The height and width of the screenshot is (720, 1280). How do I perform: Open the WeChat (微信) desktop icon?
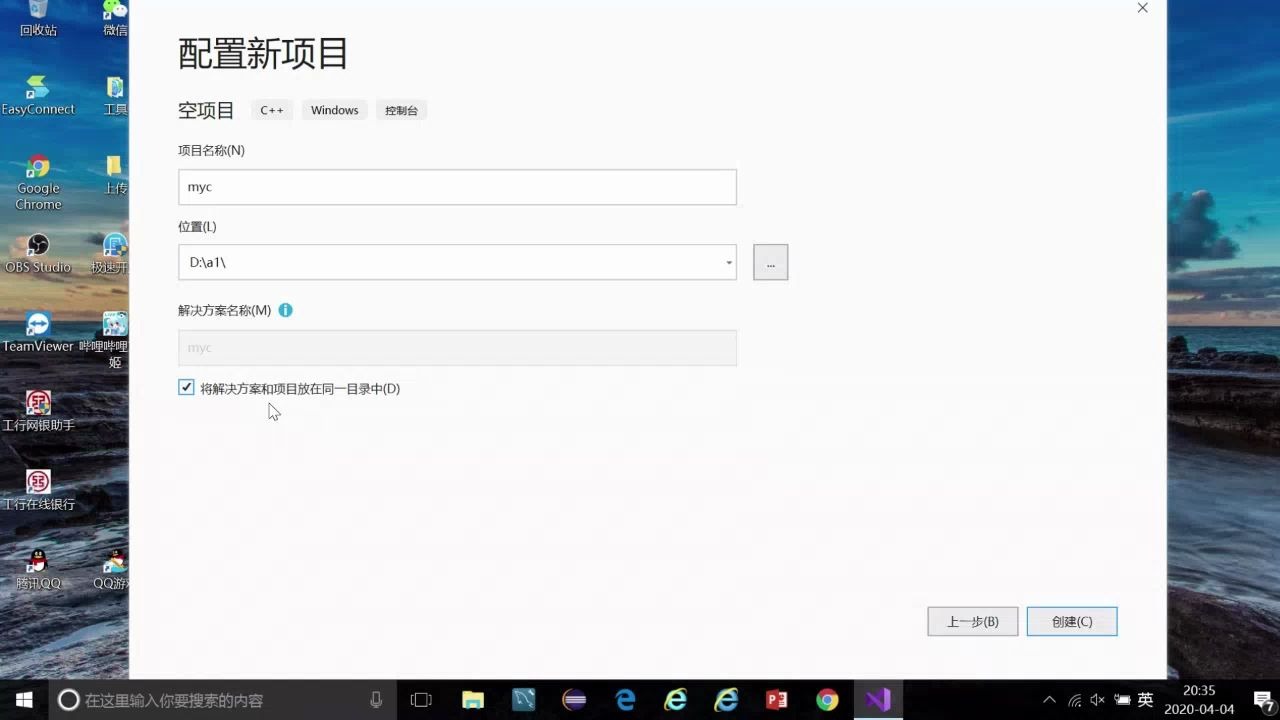tap(115, 18)
